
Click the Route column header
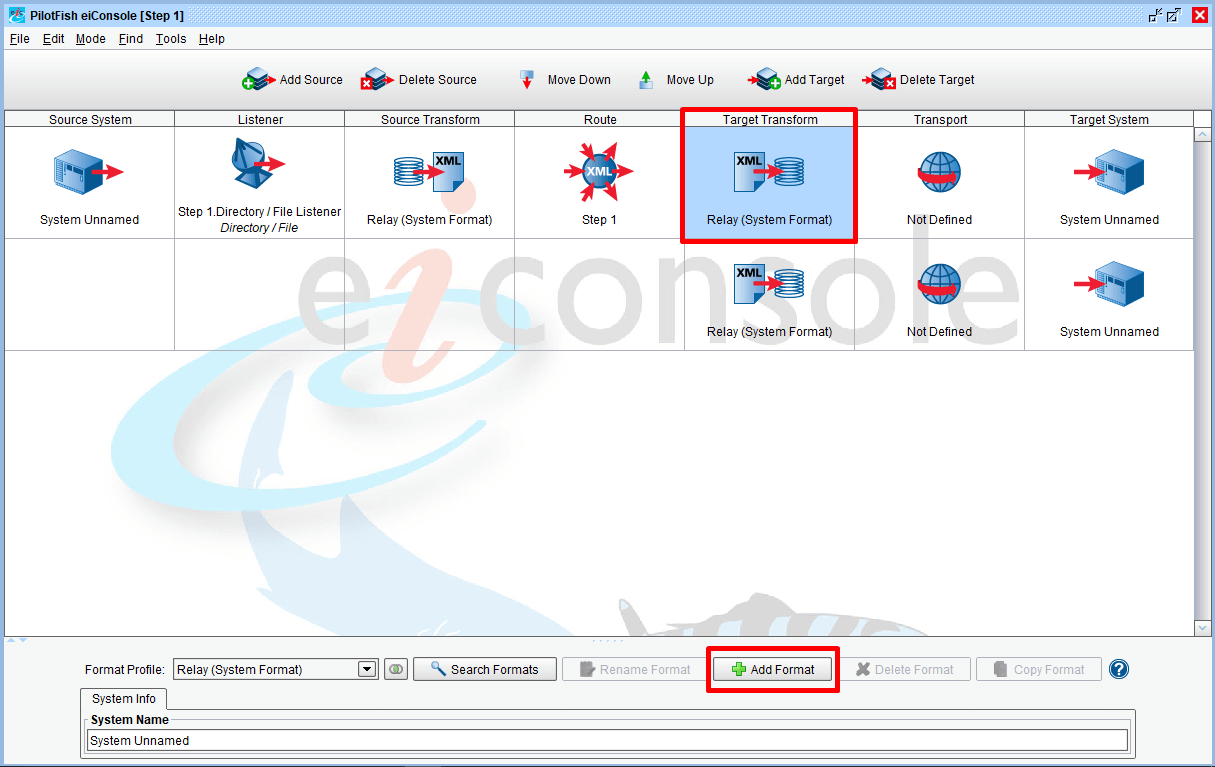[600, 119]
